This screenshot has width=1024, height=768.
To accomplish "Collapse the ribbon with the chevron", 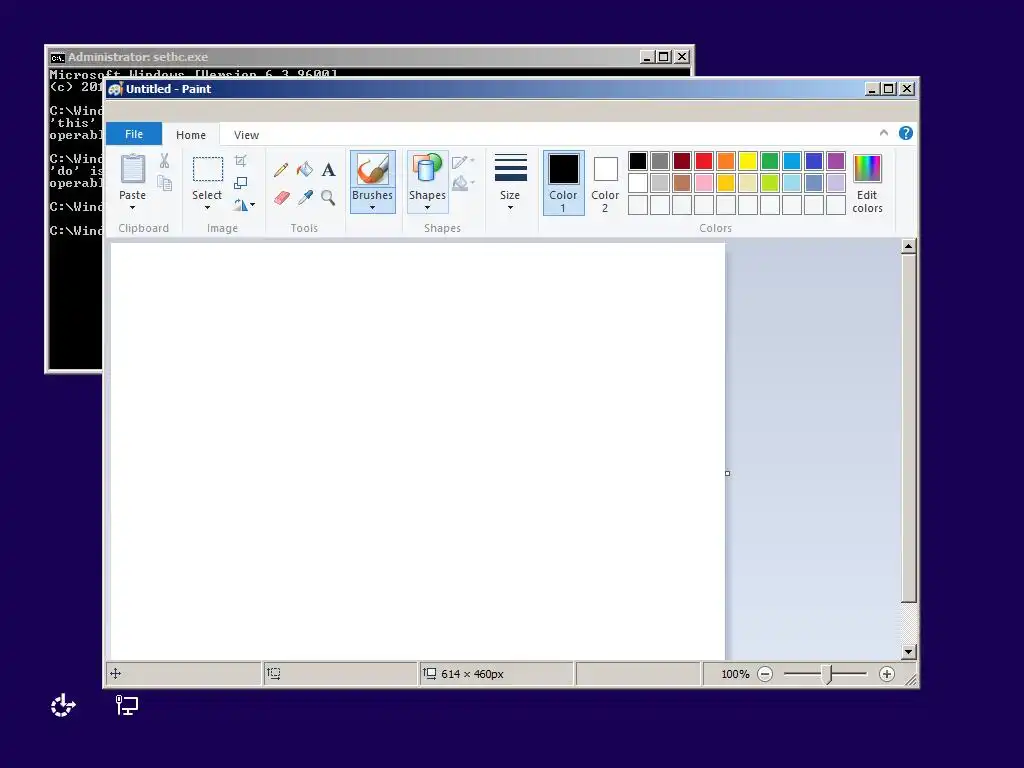I will click(x=884, y=133).
